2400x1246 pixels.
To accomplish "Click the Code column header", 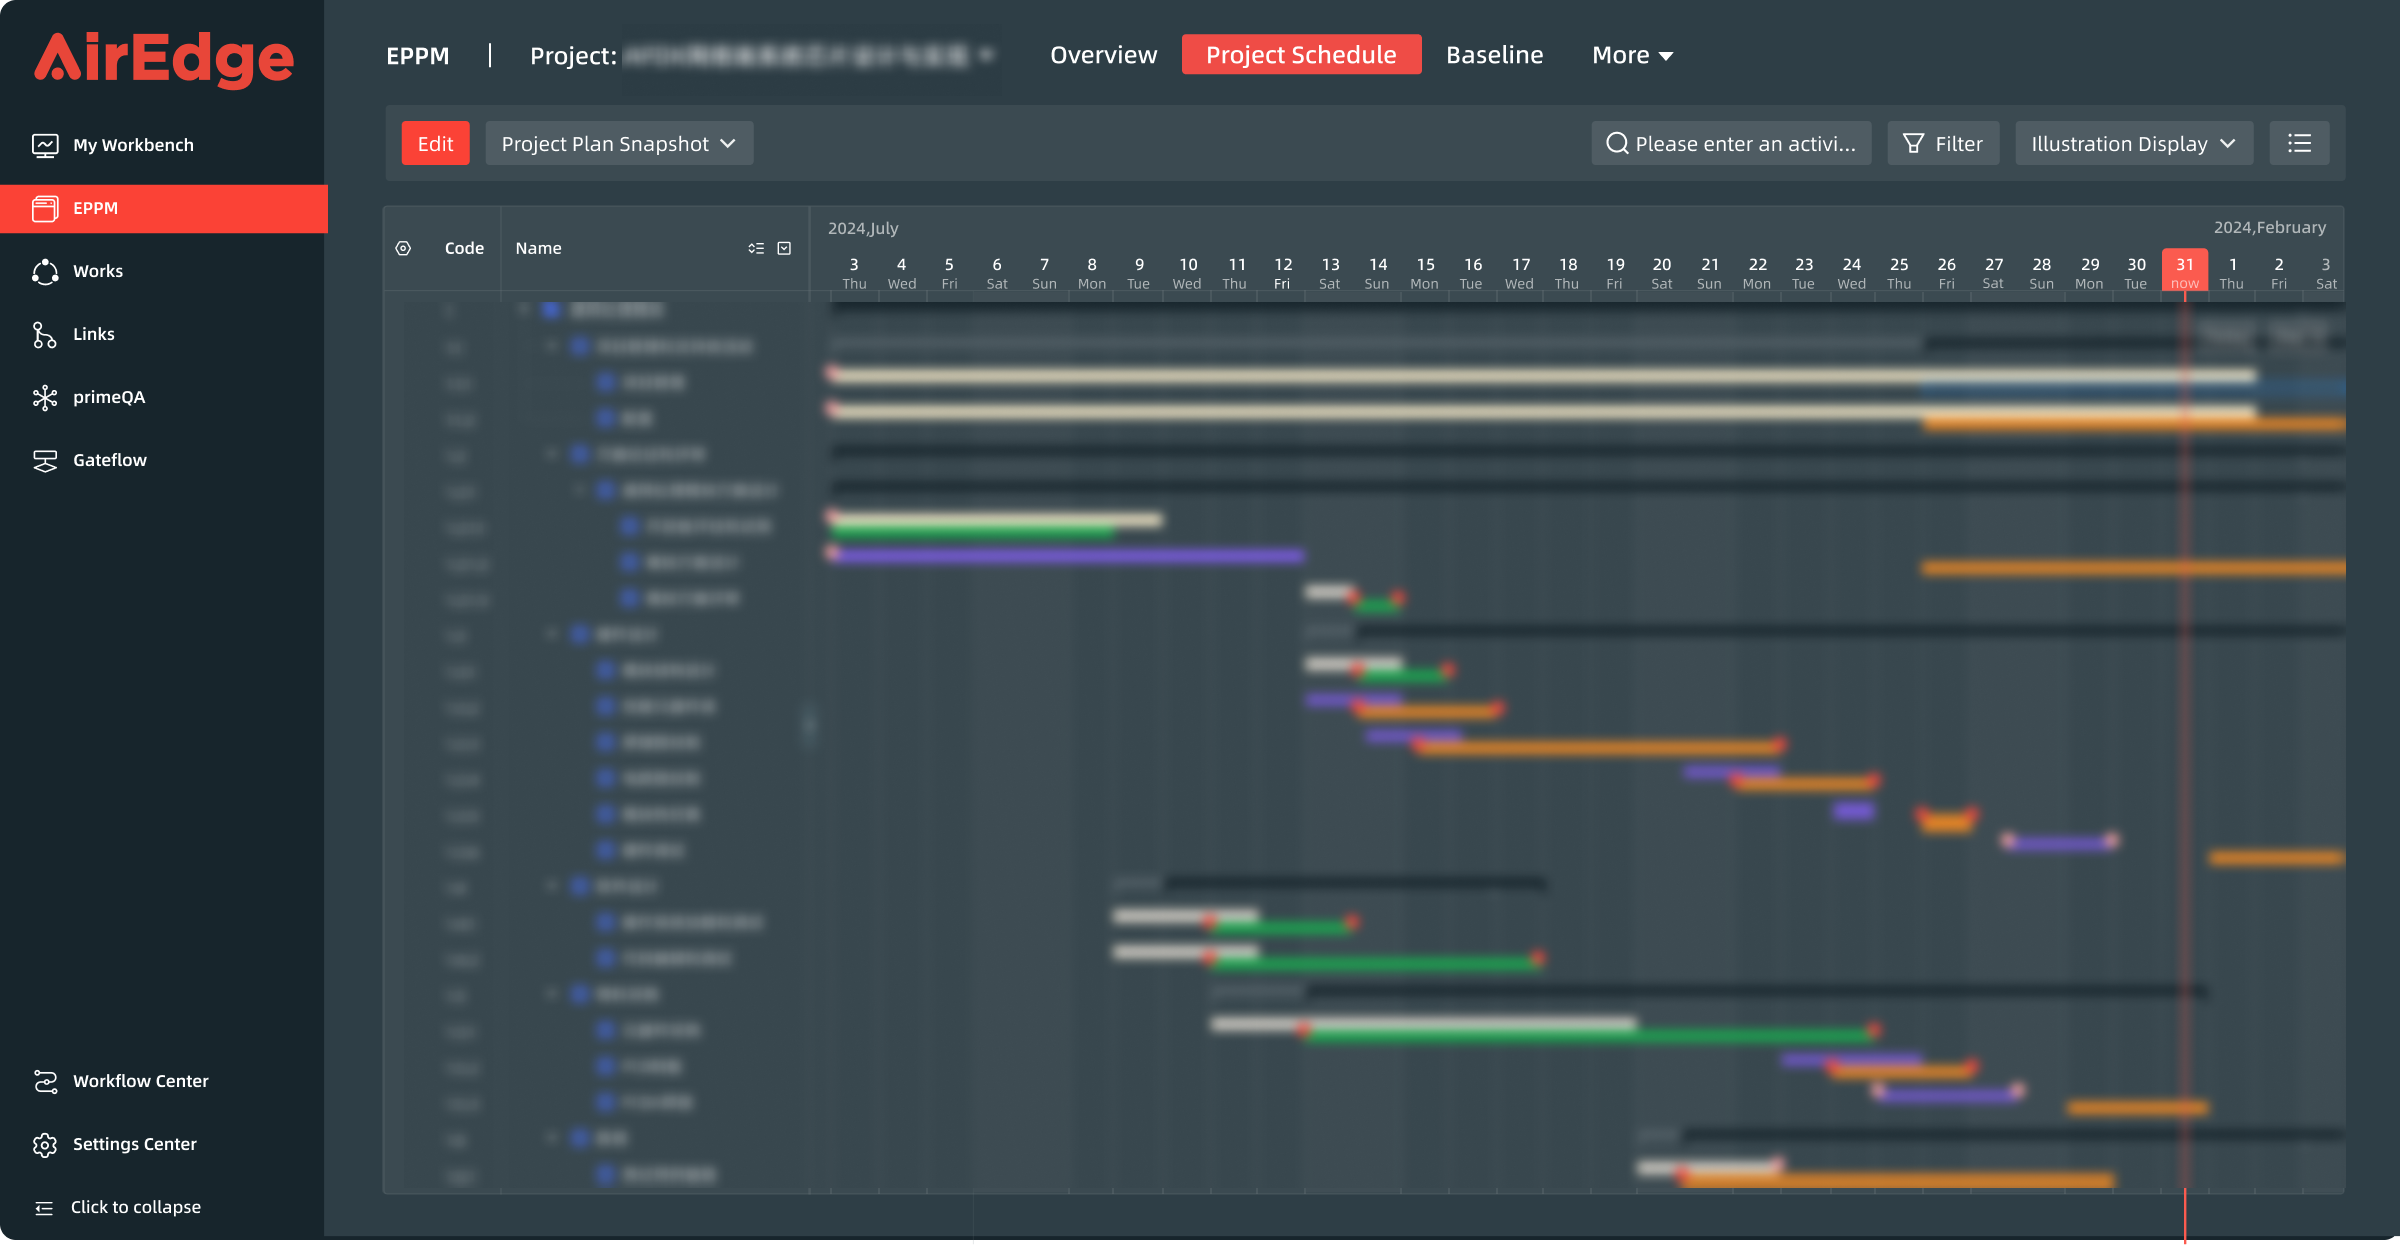I will point(464,248).
